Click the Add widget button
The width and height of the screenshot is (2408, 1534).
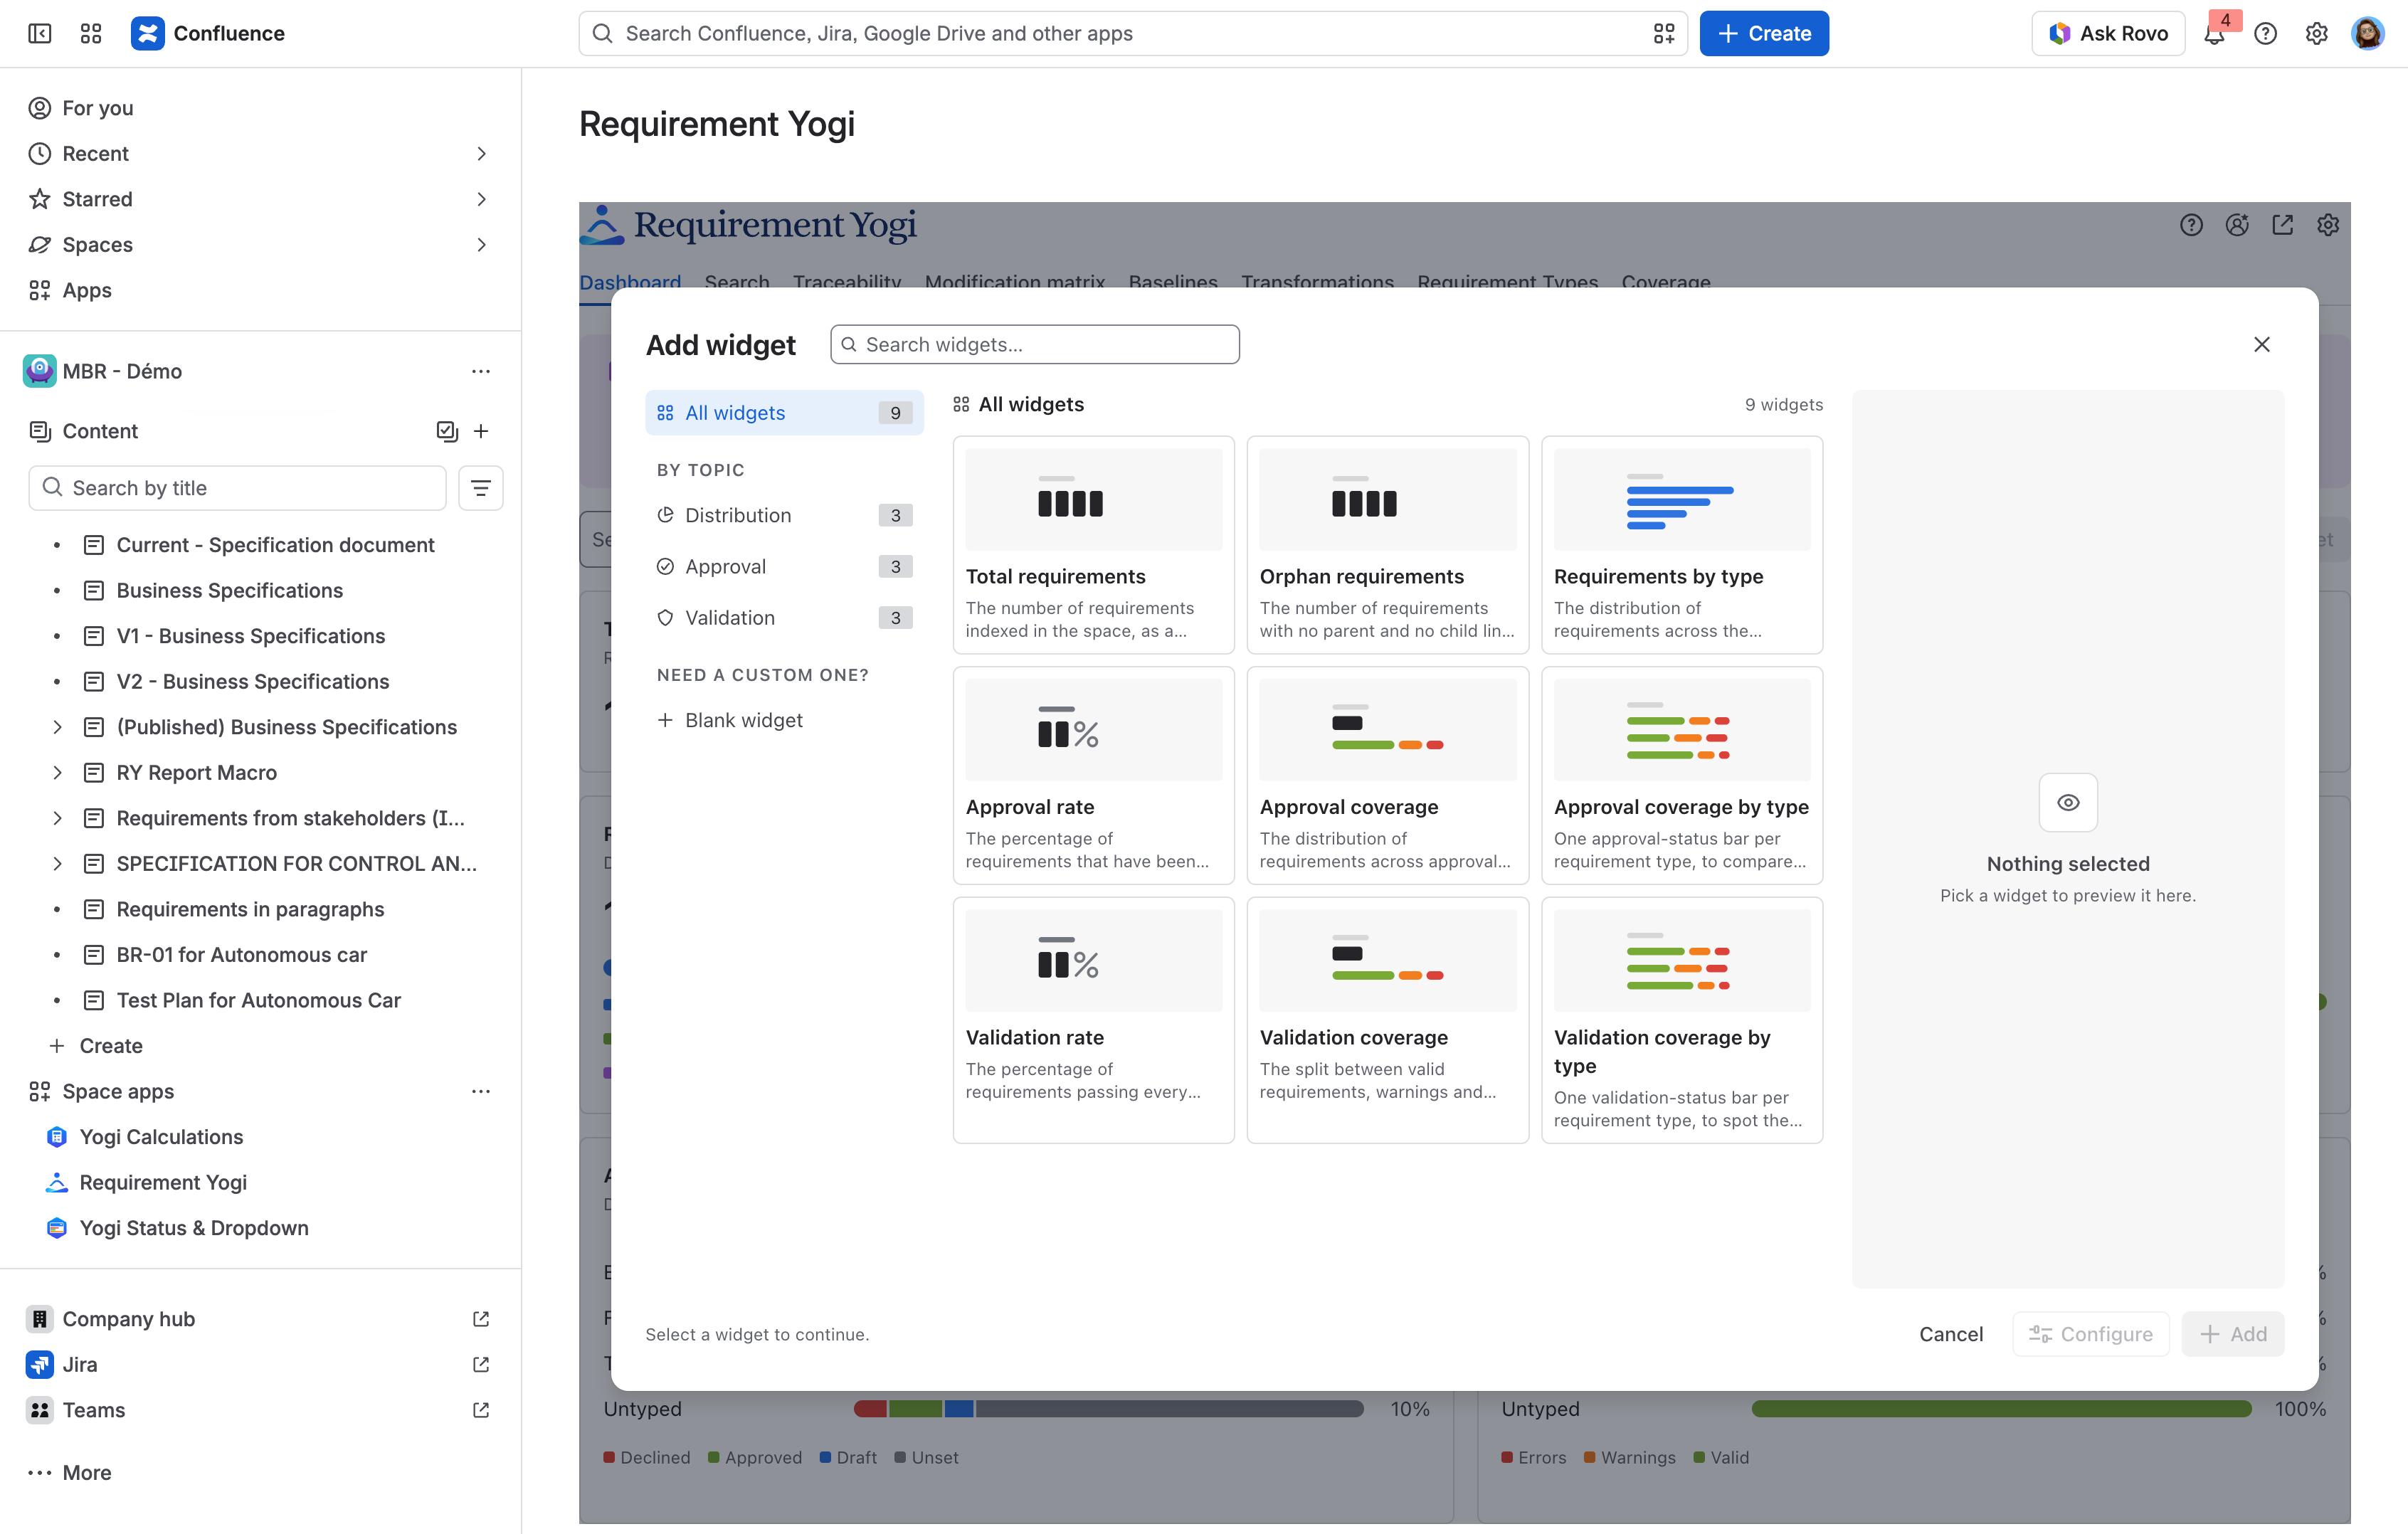2233,1334
